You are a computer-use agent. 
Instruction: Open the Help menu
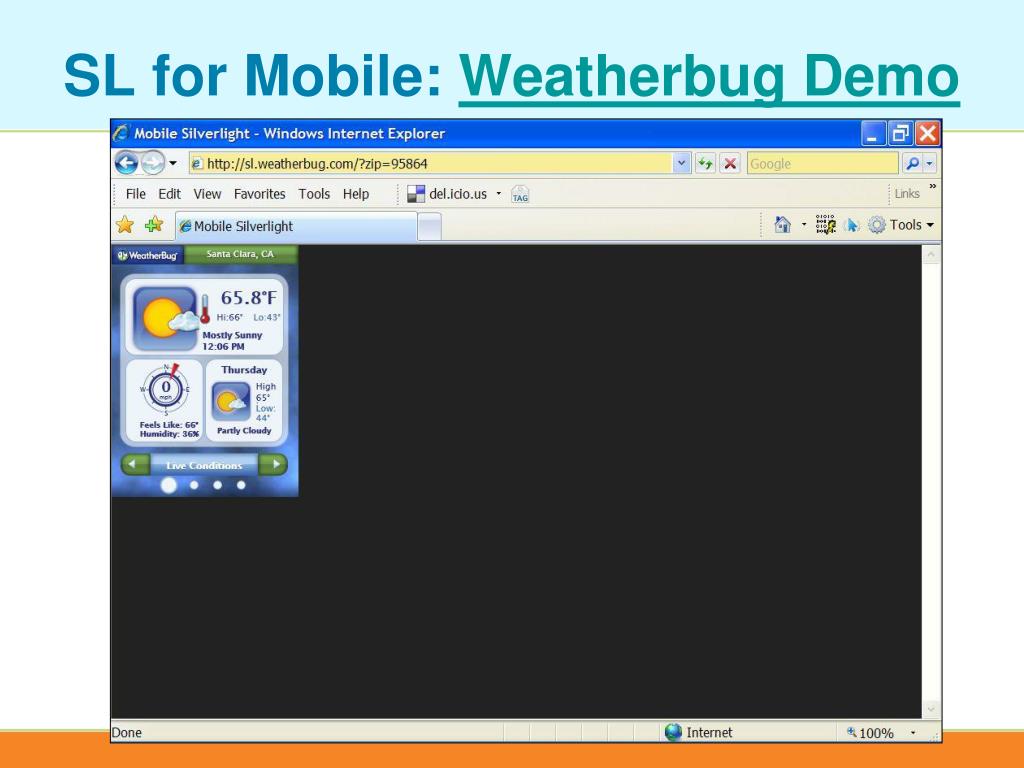coord(356,194)
